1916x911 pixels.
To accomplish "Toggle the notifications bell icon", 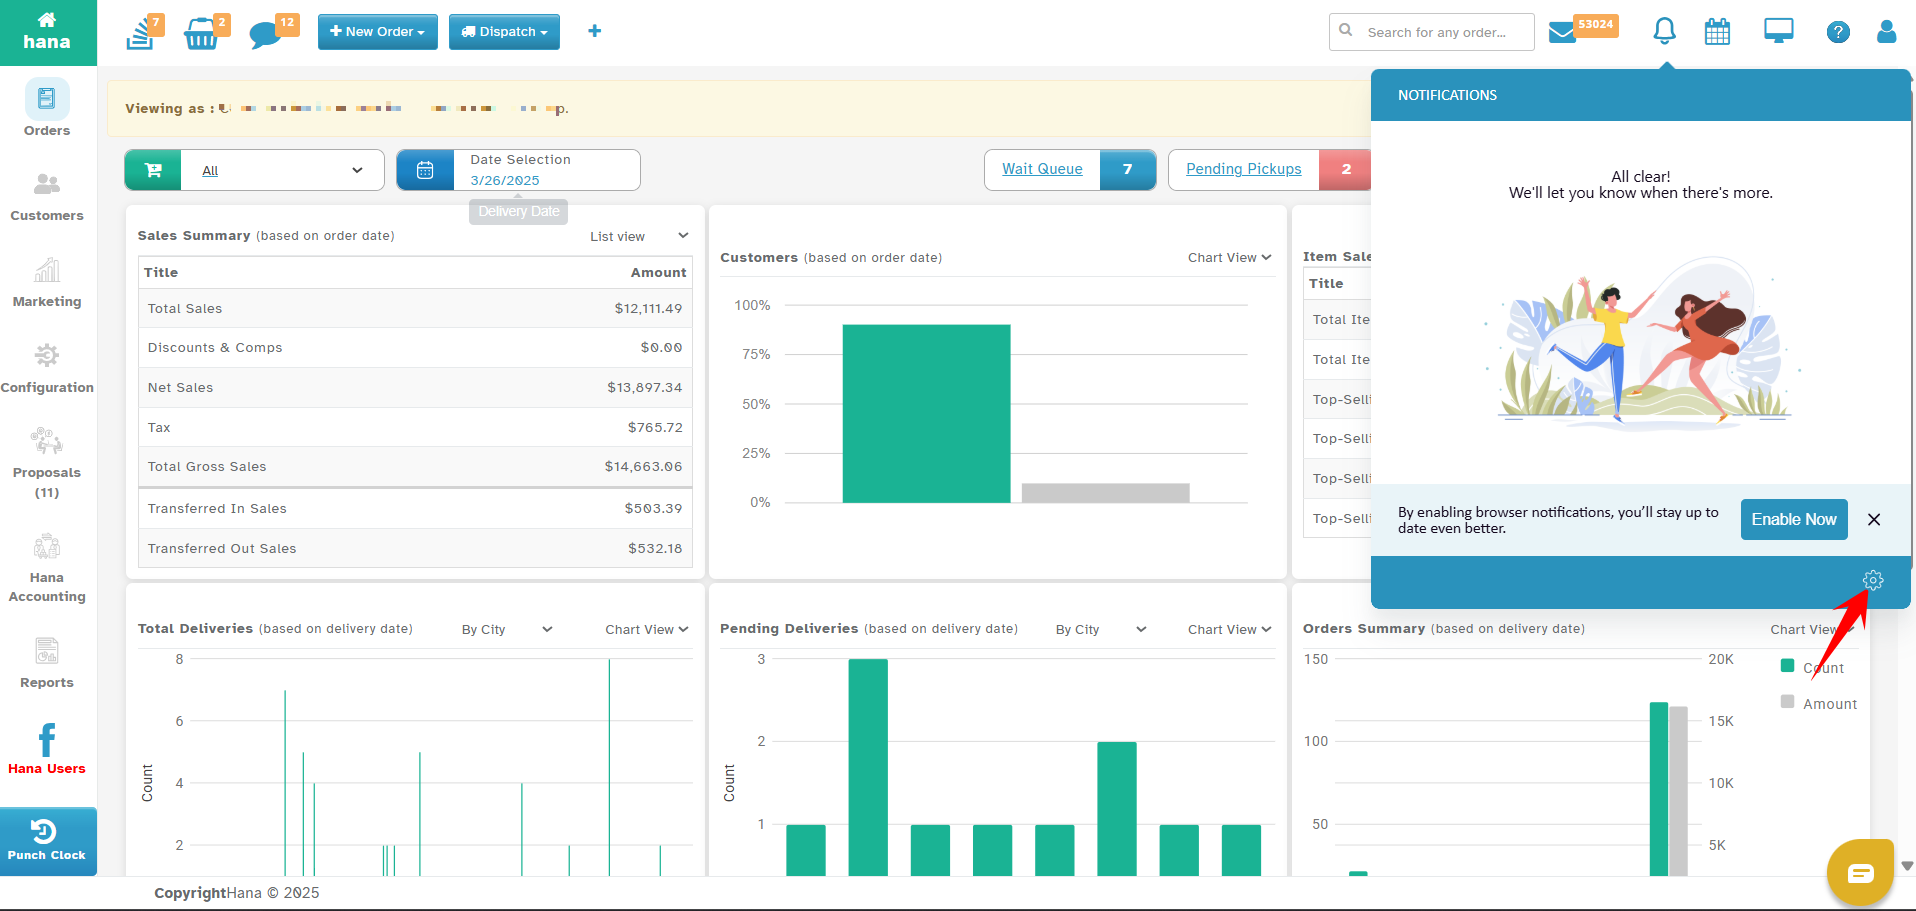I will [x=1664, y=32].
